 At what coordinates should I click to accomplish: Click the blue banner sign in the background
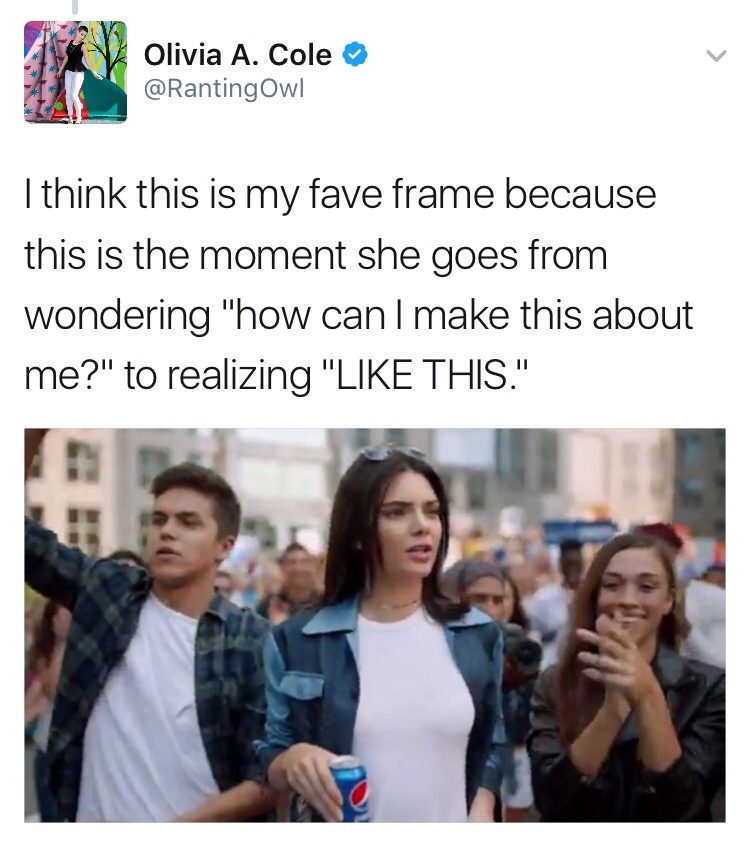[580, 532]
